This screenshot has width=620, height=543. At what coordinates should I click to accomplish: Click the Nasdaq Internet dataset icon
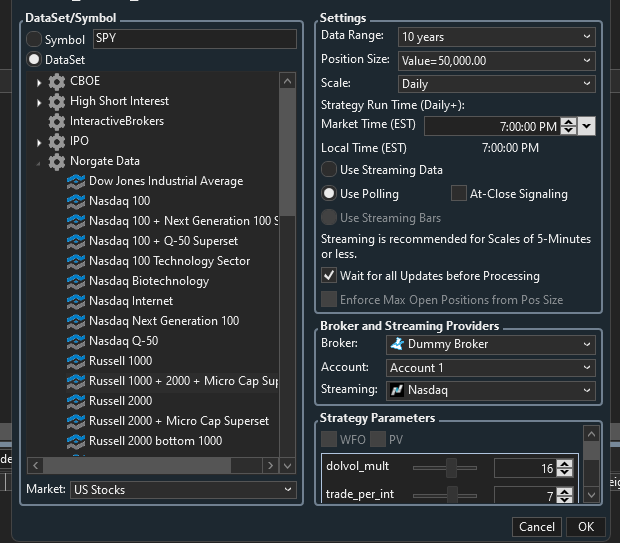click(76, 301)
